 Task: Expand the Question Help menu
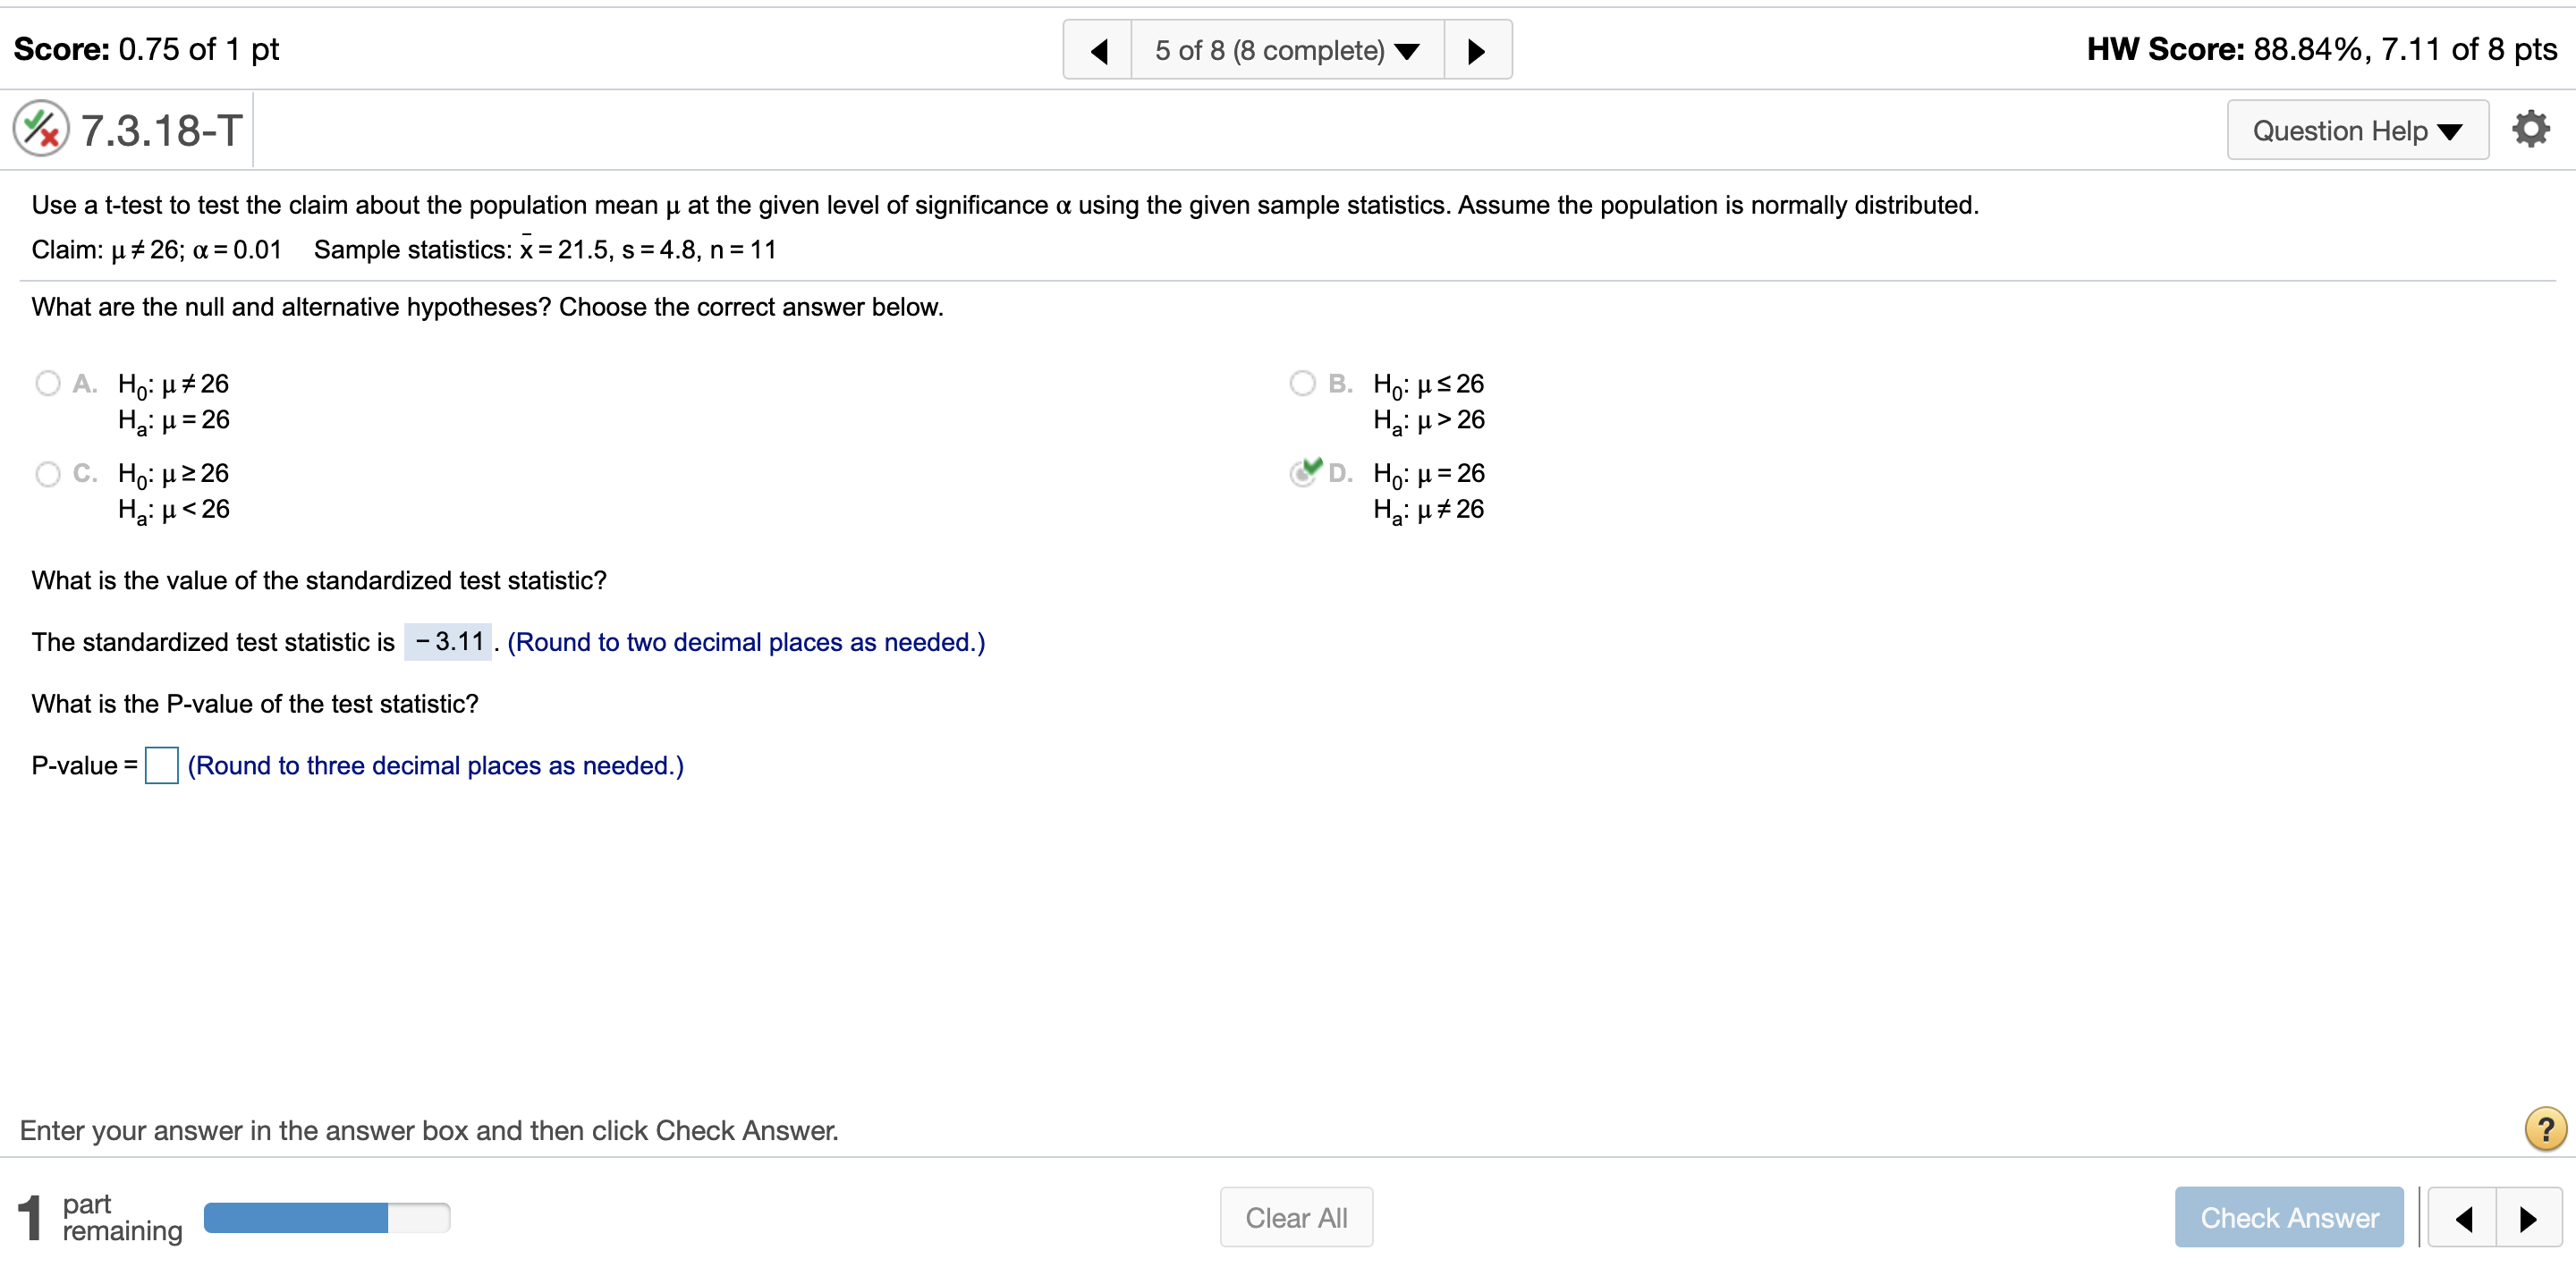pyautogui.click(x=2356, y=130)
